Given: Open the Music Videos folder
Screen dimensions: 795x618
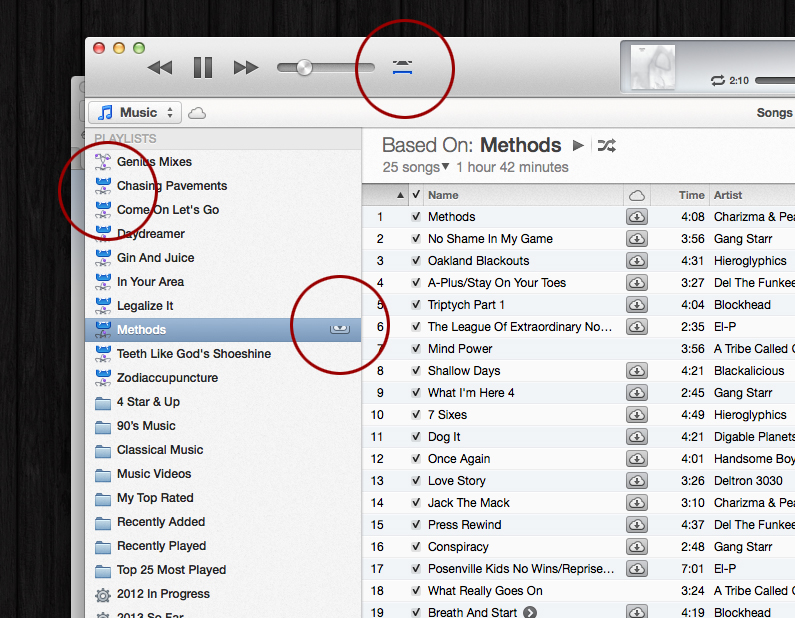Looking at the screenshot, I should [223, 474].
